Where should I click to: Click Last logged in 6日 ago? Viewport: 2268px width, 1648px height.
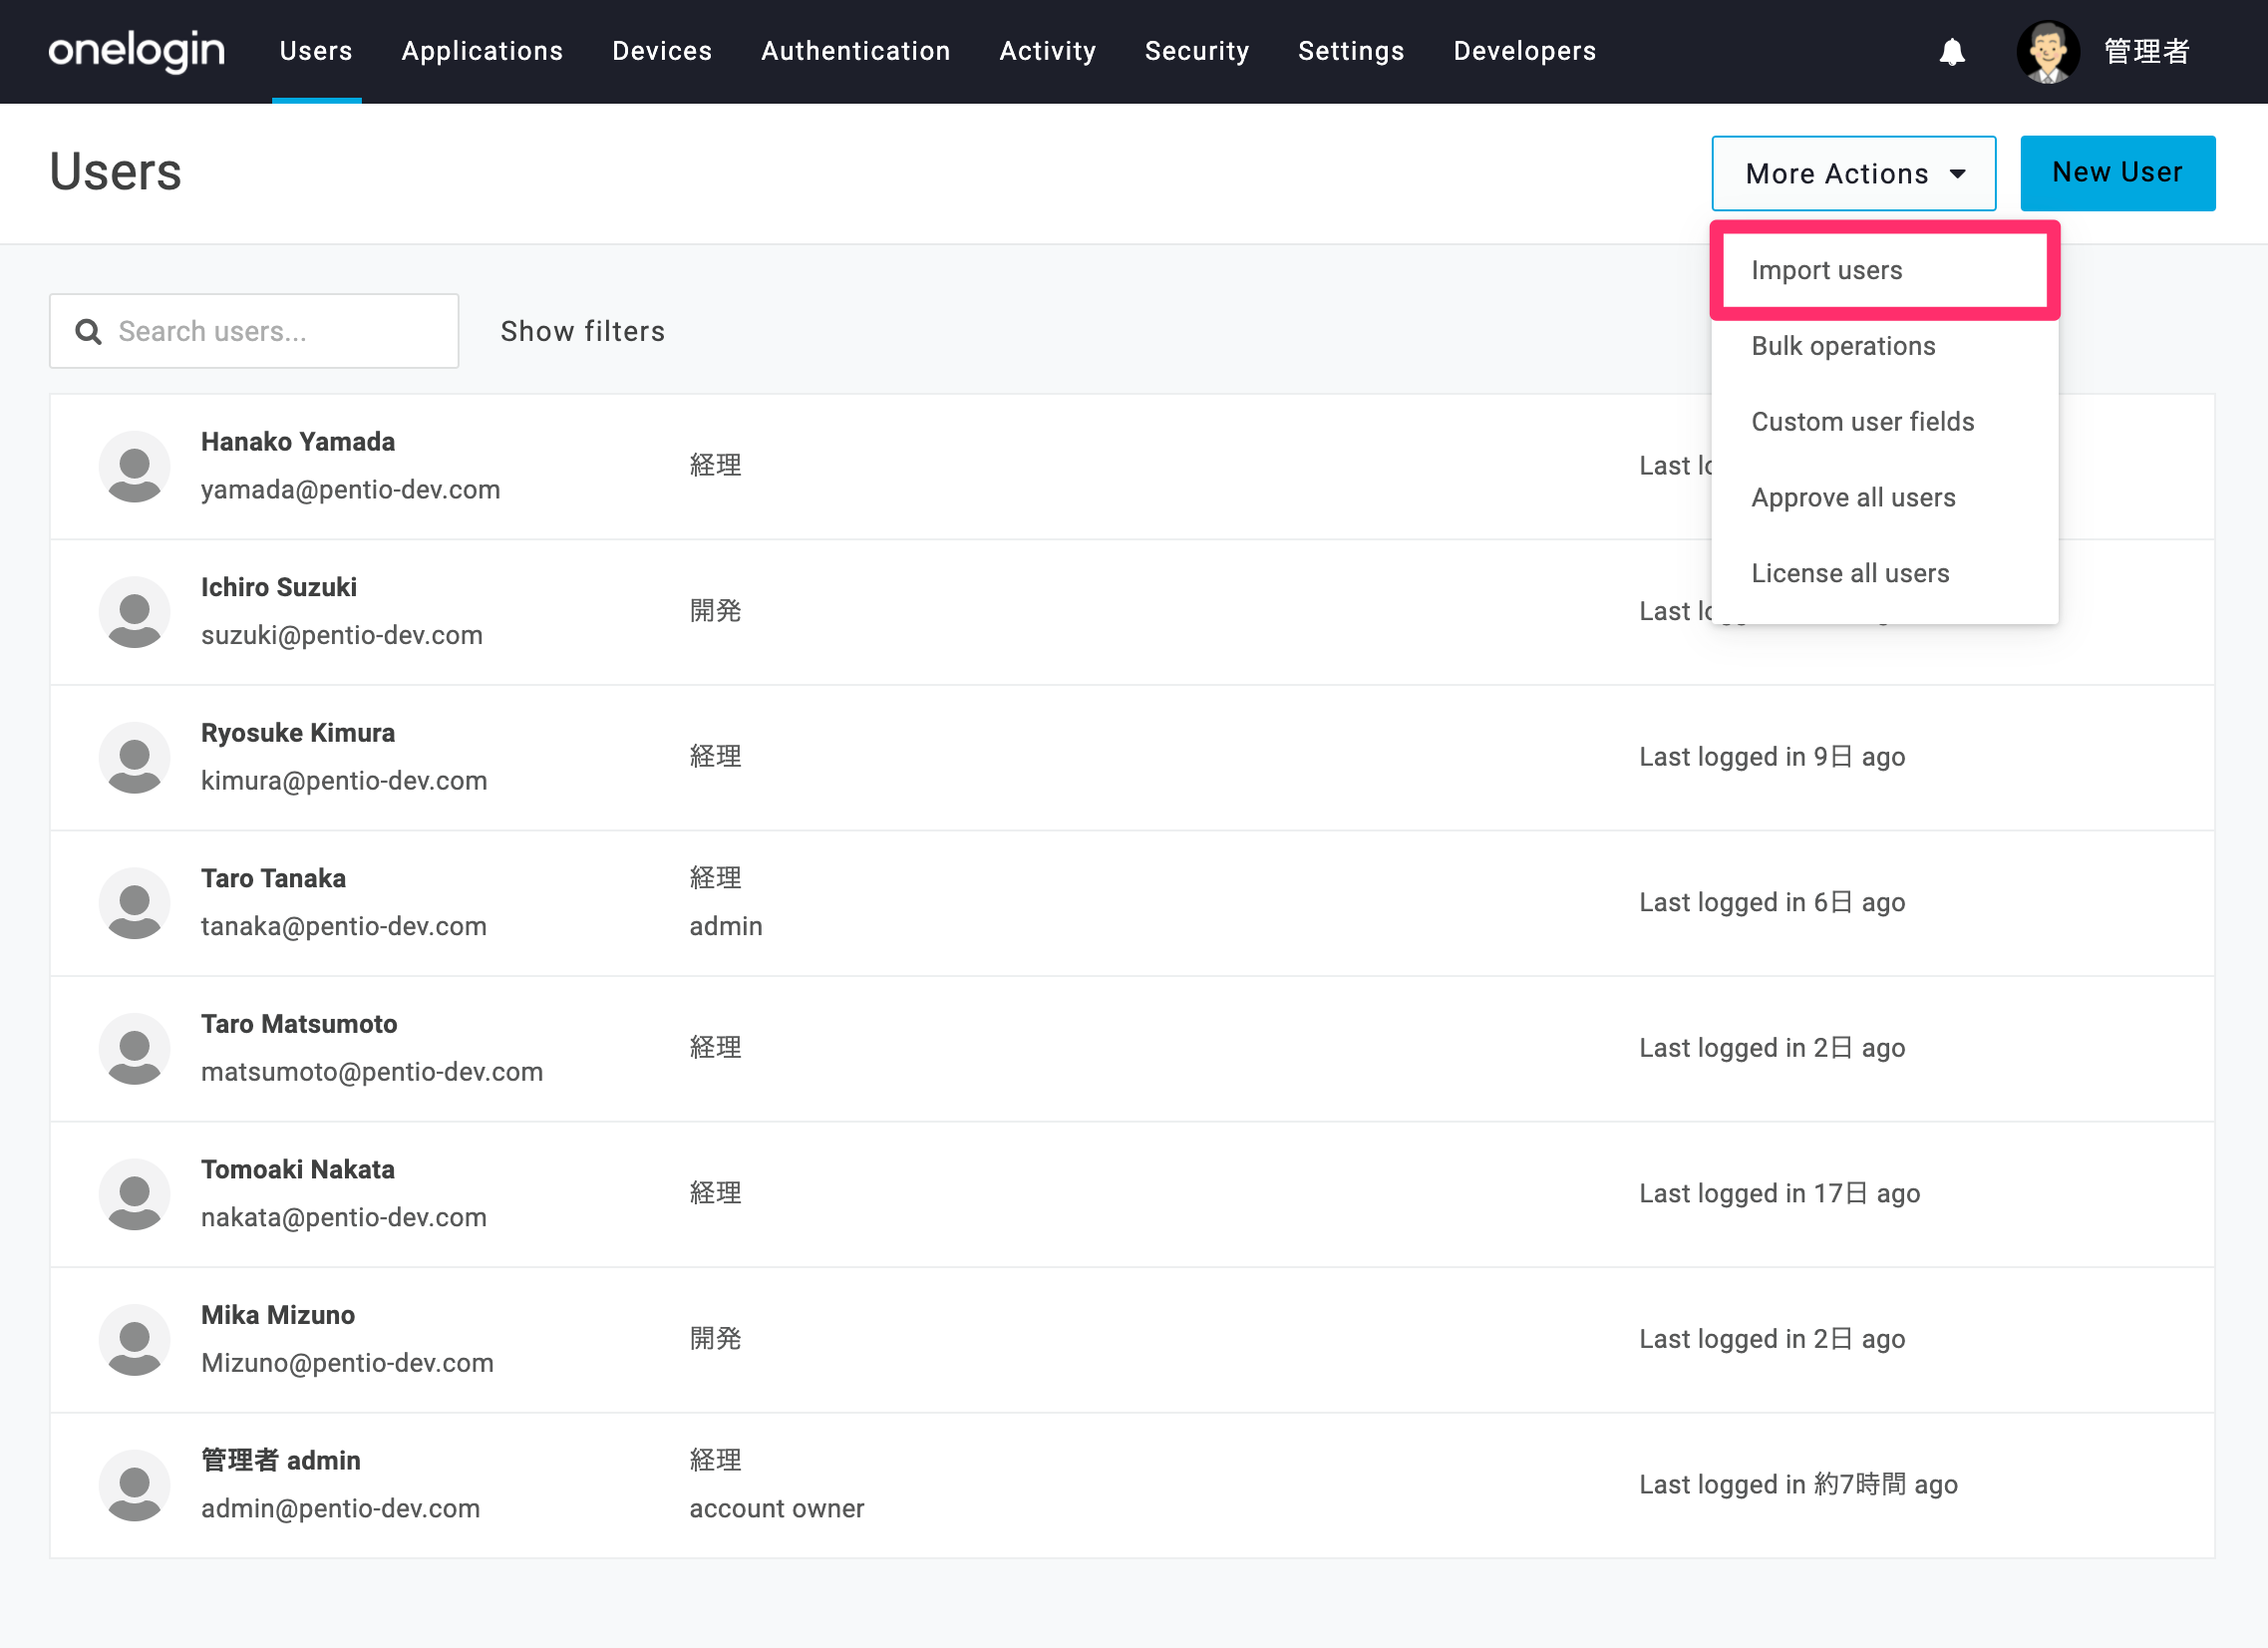click(1772, 902)
